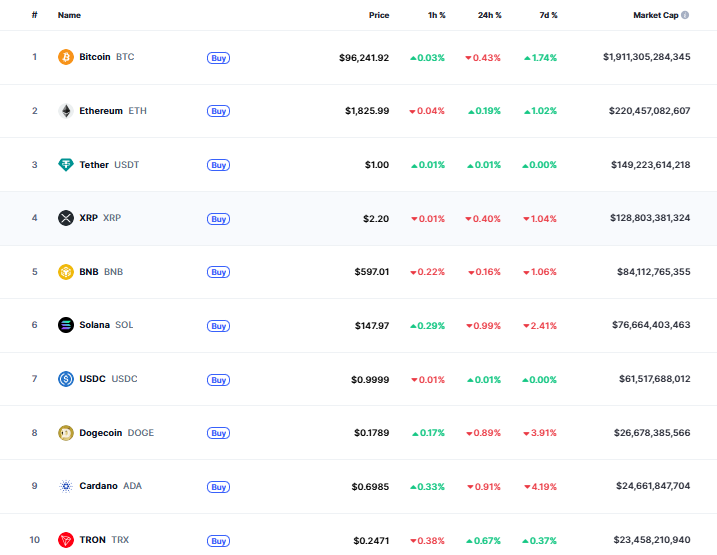Click Ethereum price $1,825.99
This screenshot has height=555, width=717.
[367, 111]
